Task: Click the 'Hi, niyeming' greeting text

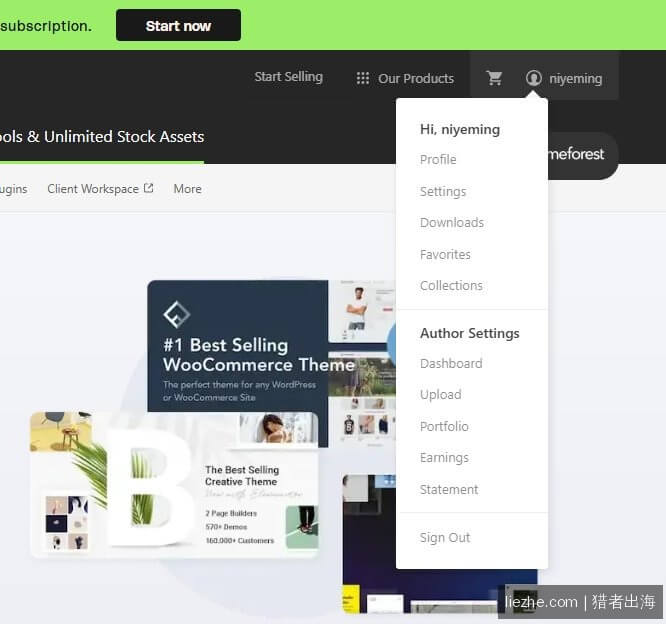Action: coord(460,129)
